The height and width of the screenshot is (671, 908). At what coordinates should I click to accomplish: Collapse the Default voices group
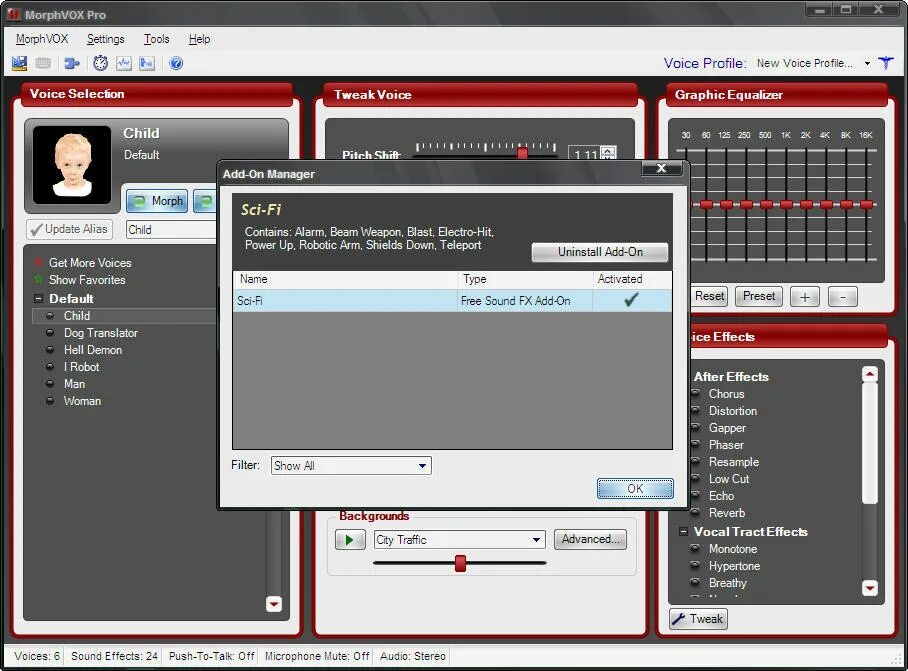click(39, 299)
